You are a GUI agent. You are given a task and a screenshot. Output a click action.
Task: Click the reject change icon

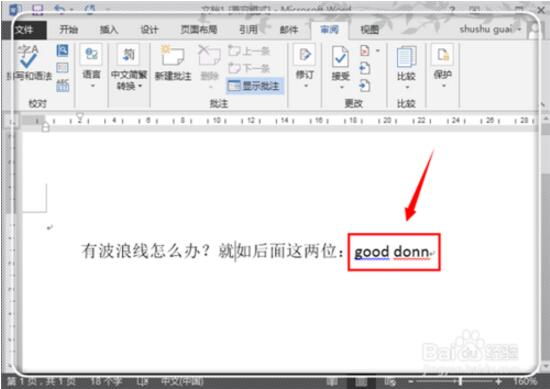365,51
